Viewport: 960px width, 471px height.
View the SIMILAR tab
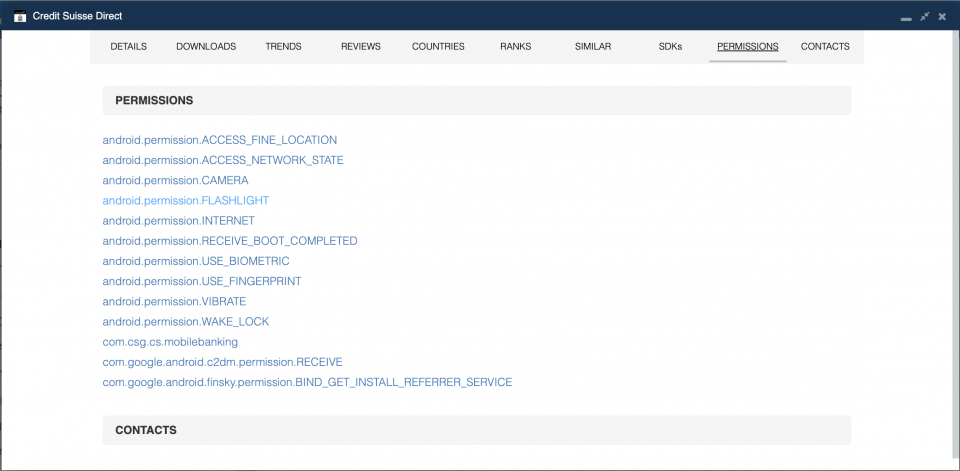tap(593, 46)
